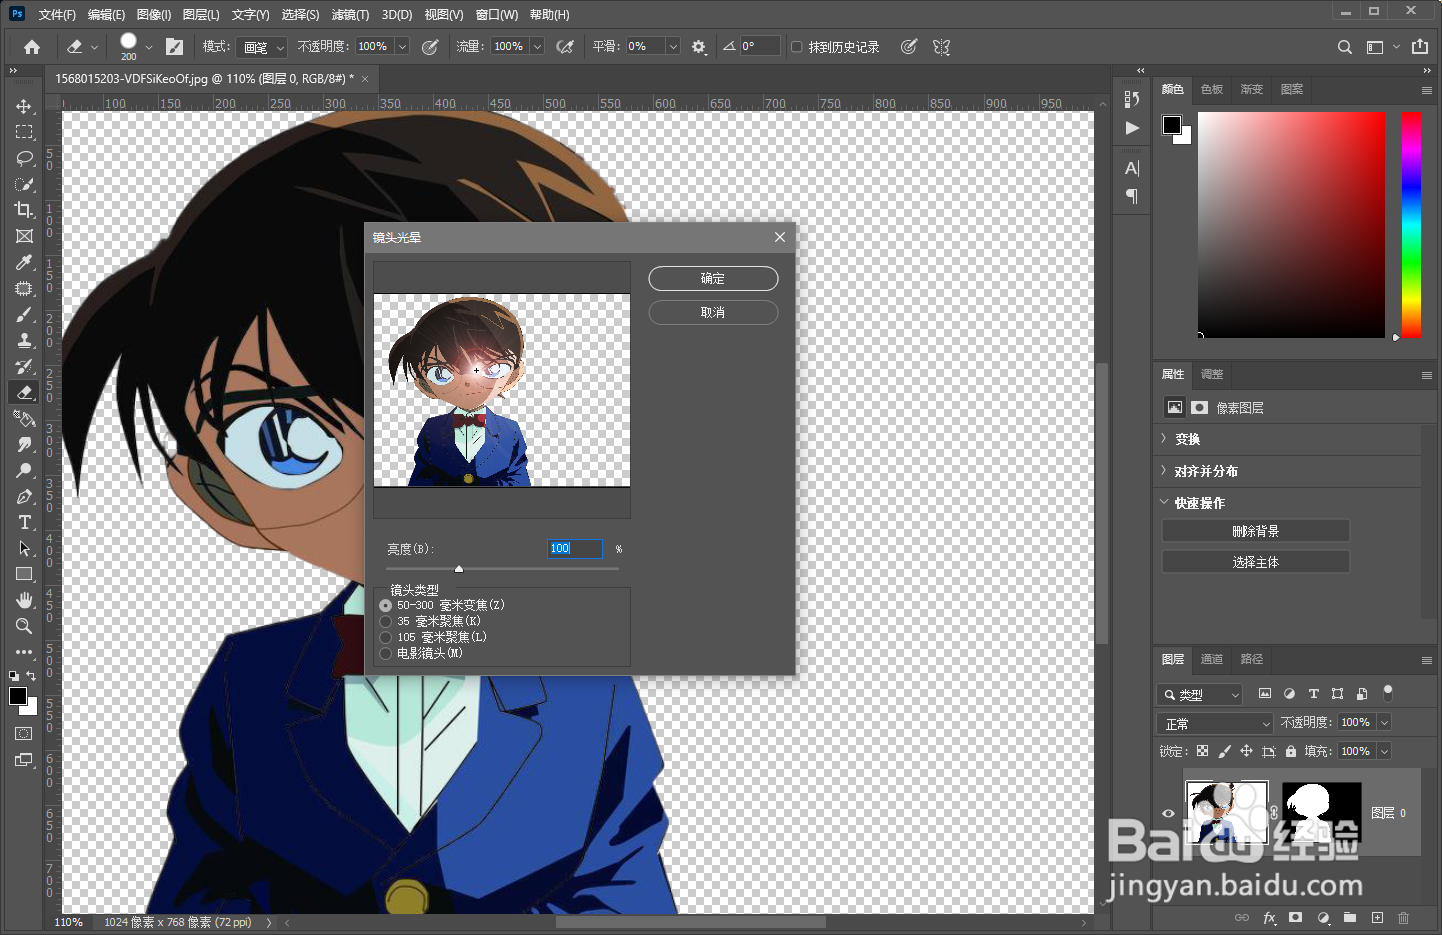
Task: Confirm the Lens Flare dialog
Action: tap(713, 279)
